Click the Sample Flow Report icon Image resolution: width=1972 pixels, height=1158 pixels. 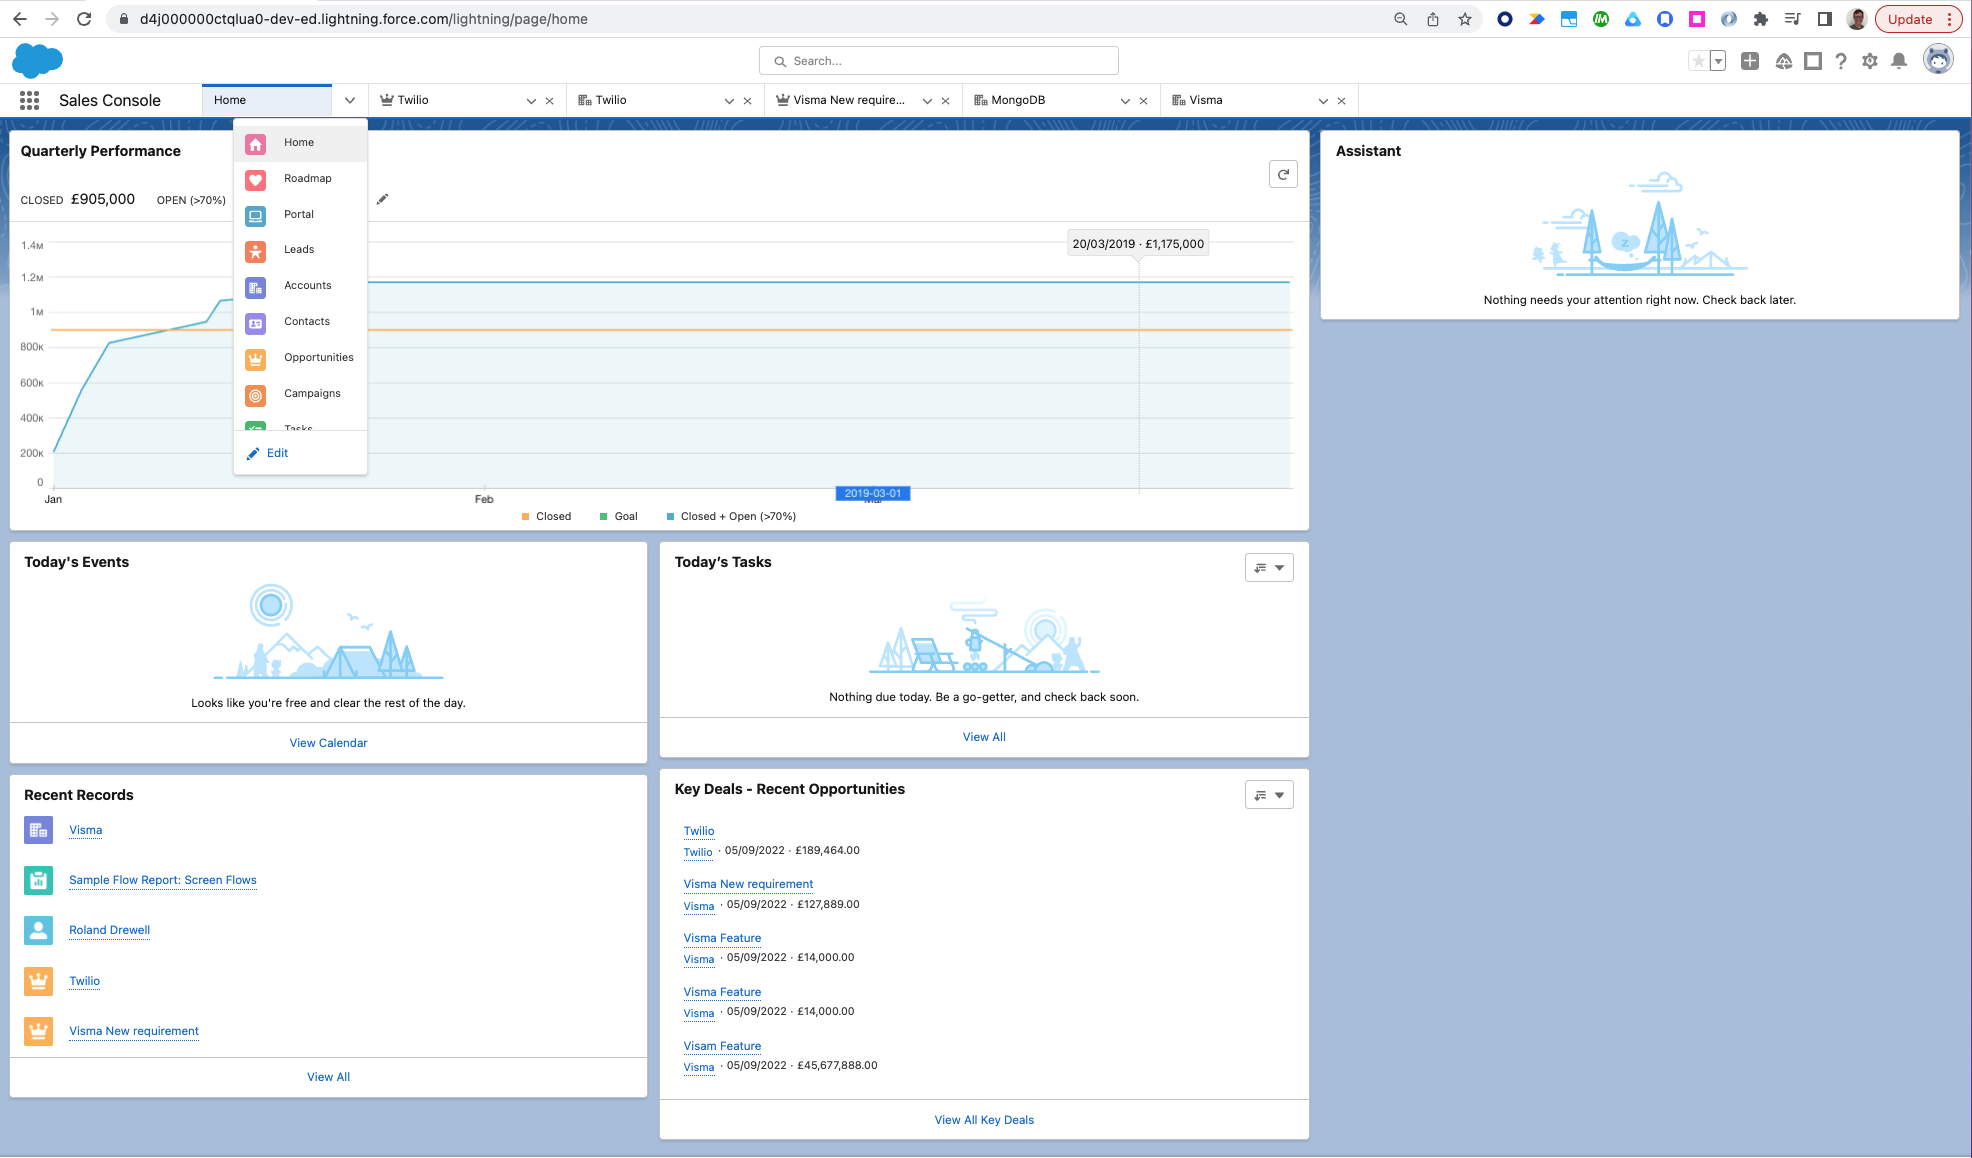pyautogui.click(x=39, y=880)
